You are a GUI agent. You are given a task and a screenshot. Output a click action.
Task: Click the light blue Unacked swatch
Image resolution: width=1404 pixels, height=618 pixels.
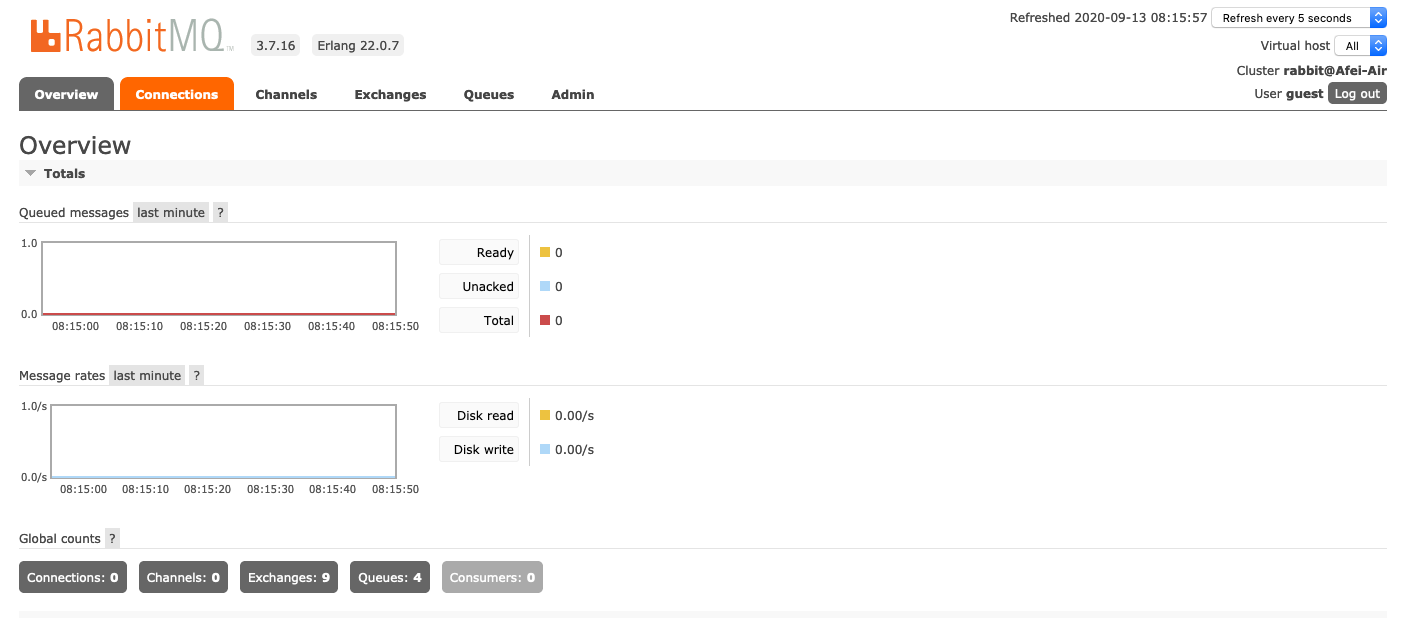(545, 287)
